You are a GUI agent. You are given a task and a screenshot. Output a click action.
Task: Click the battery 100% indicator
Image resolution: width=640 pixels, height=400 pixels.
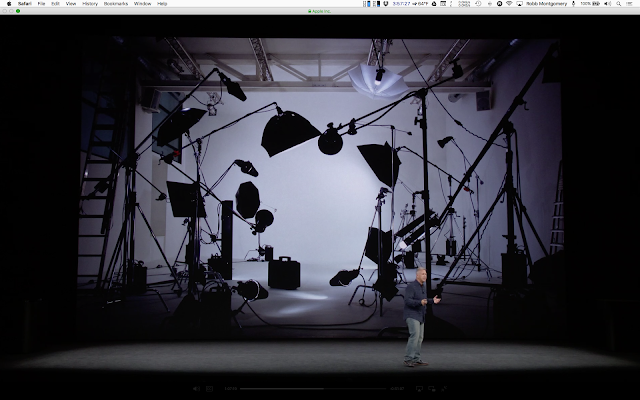590,4
